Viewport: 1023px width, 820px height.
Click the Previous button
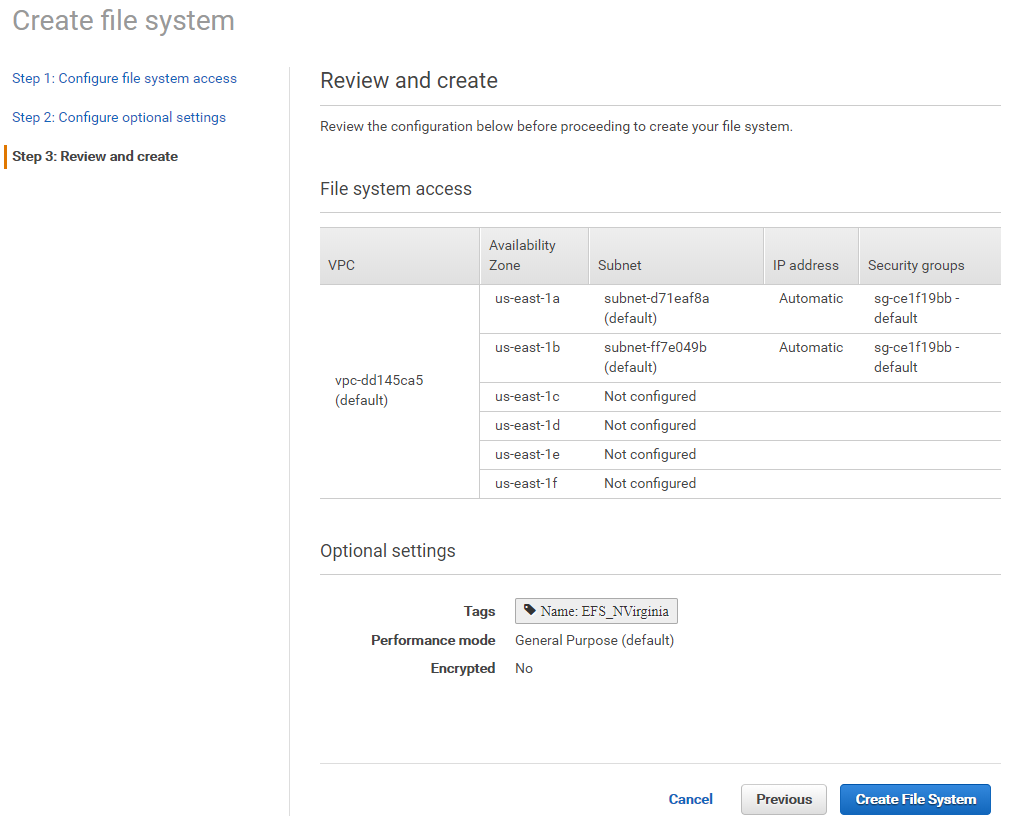(783, 799)
